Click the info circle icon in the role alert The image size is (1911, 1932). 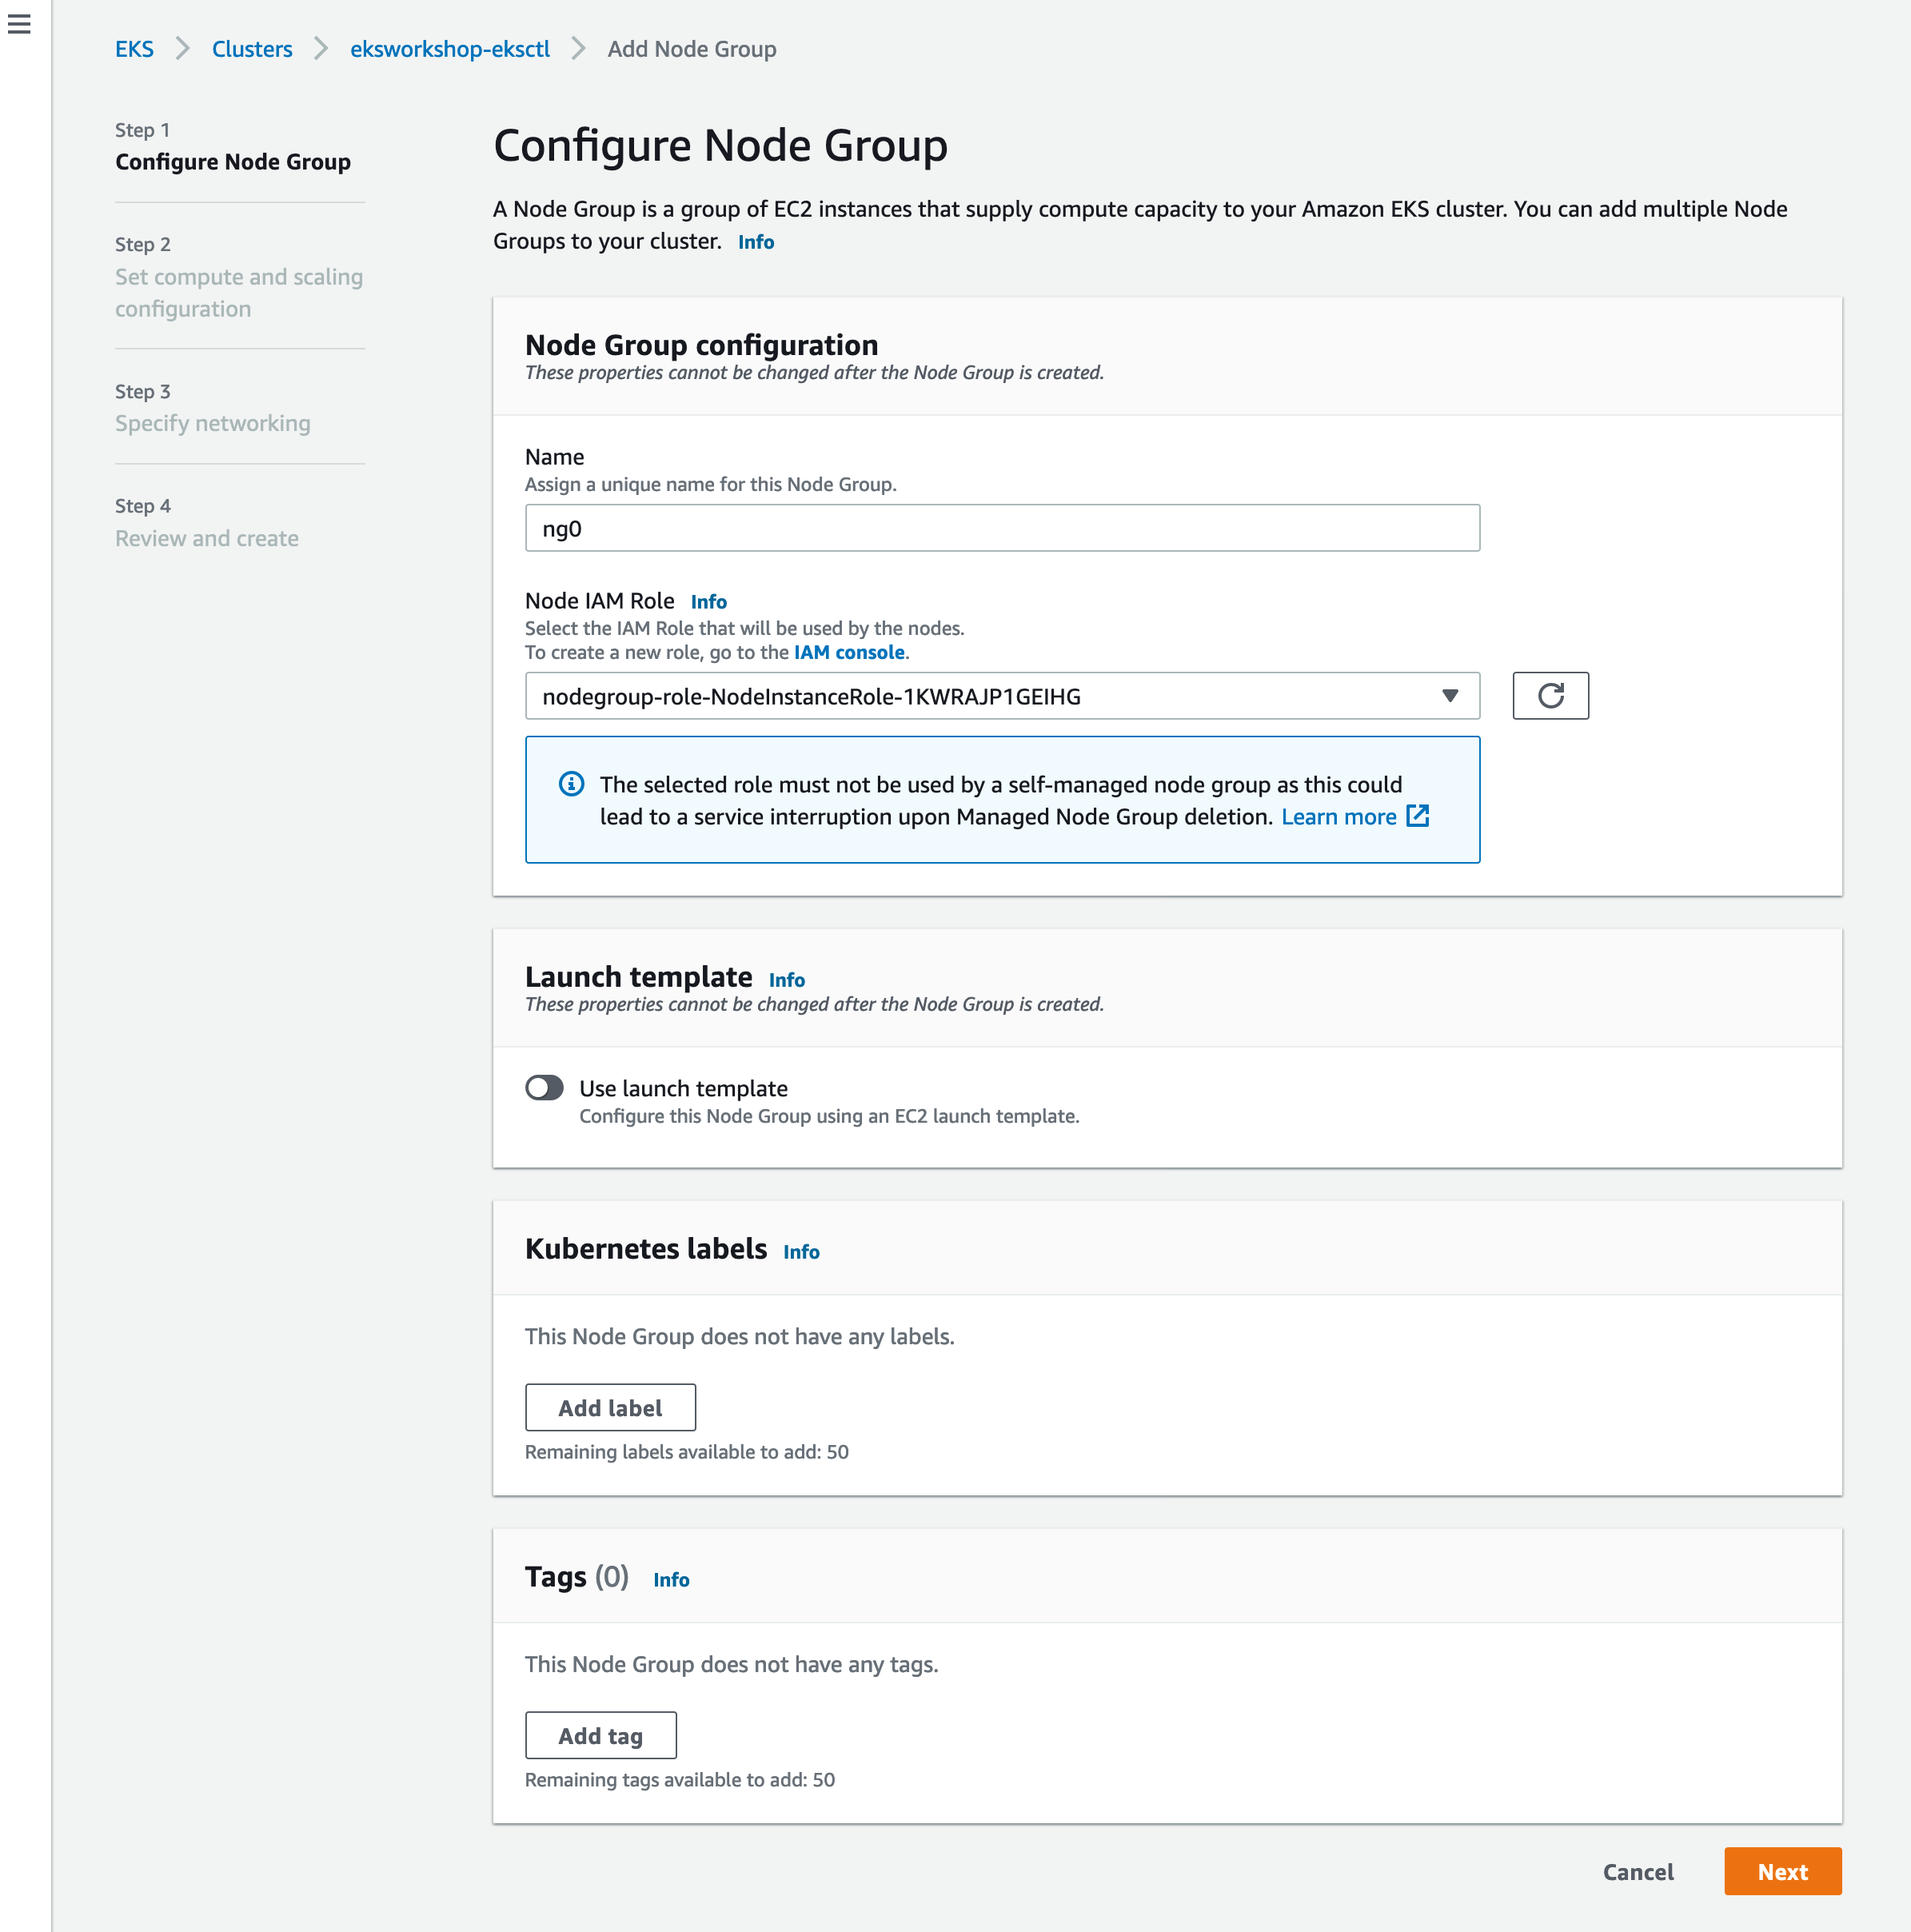click(571, 784)
